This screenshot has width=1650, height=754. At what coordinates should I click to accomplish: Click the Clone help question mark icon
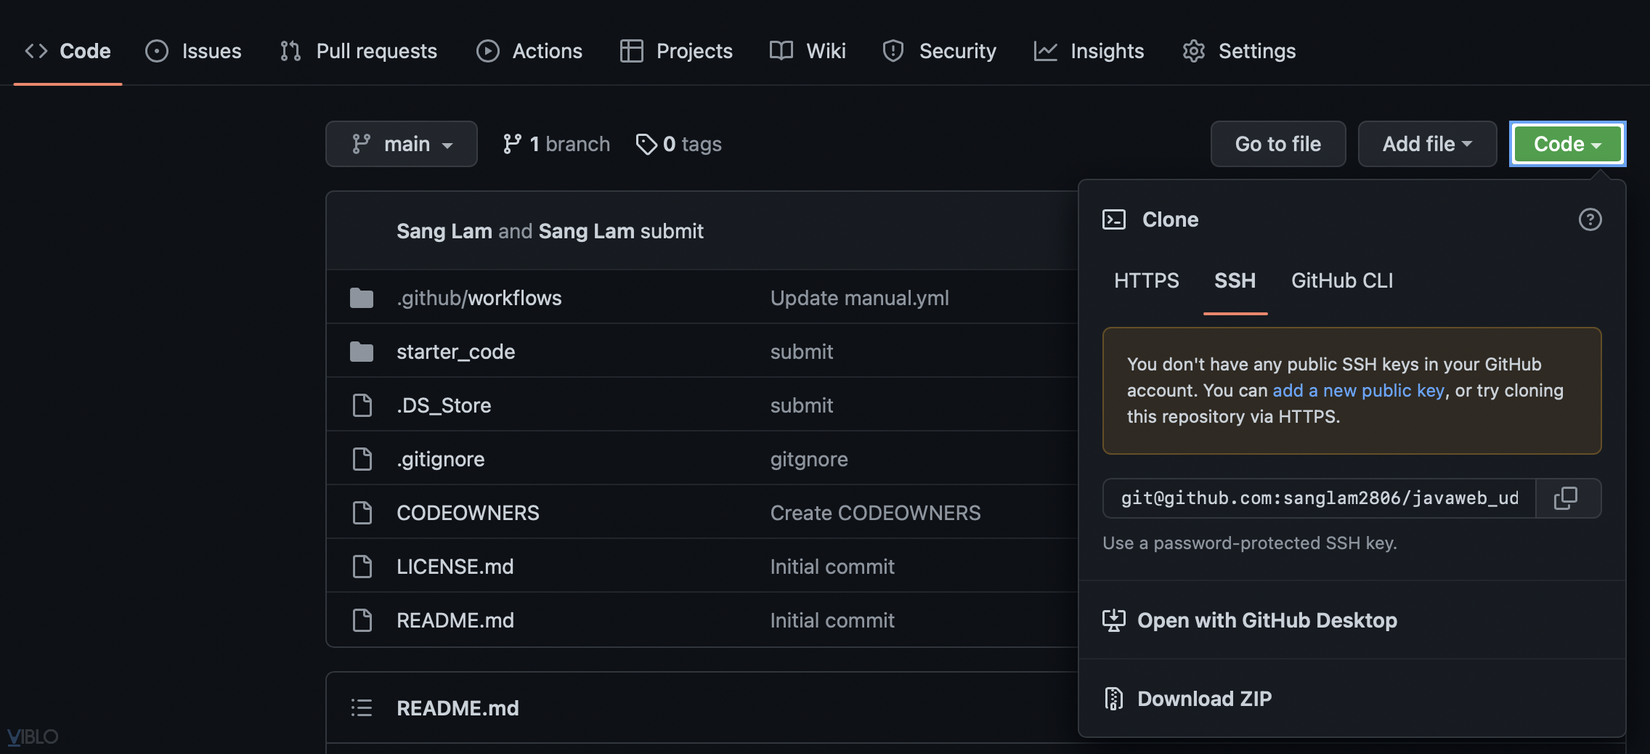point(1589,220)
